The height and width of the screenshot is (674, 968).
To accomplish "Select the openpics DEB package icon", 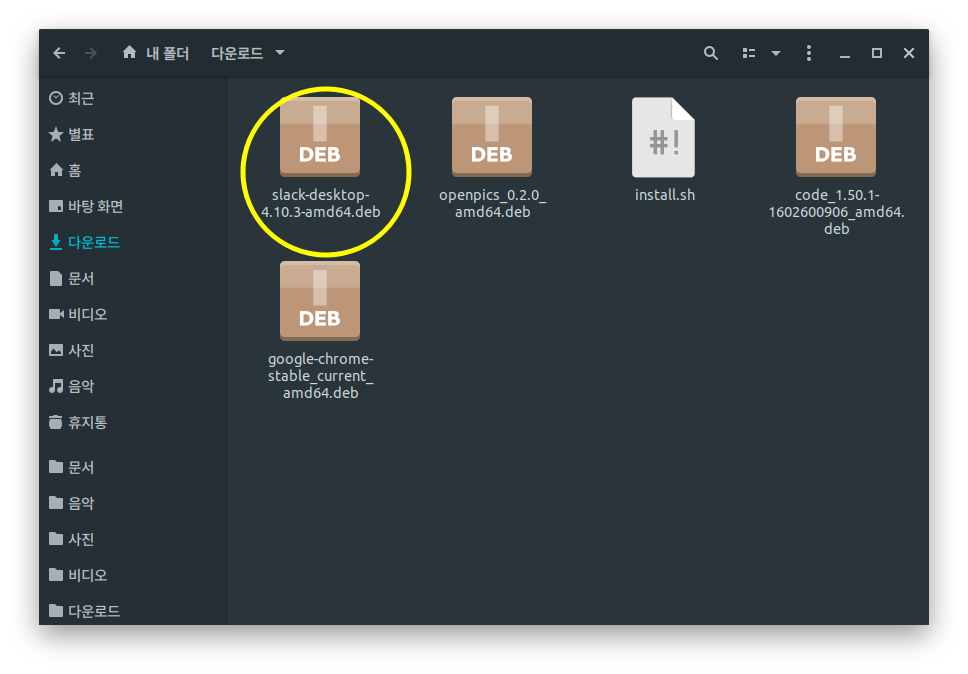I will click(492, 137).
